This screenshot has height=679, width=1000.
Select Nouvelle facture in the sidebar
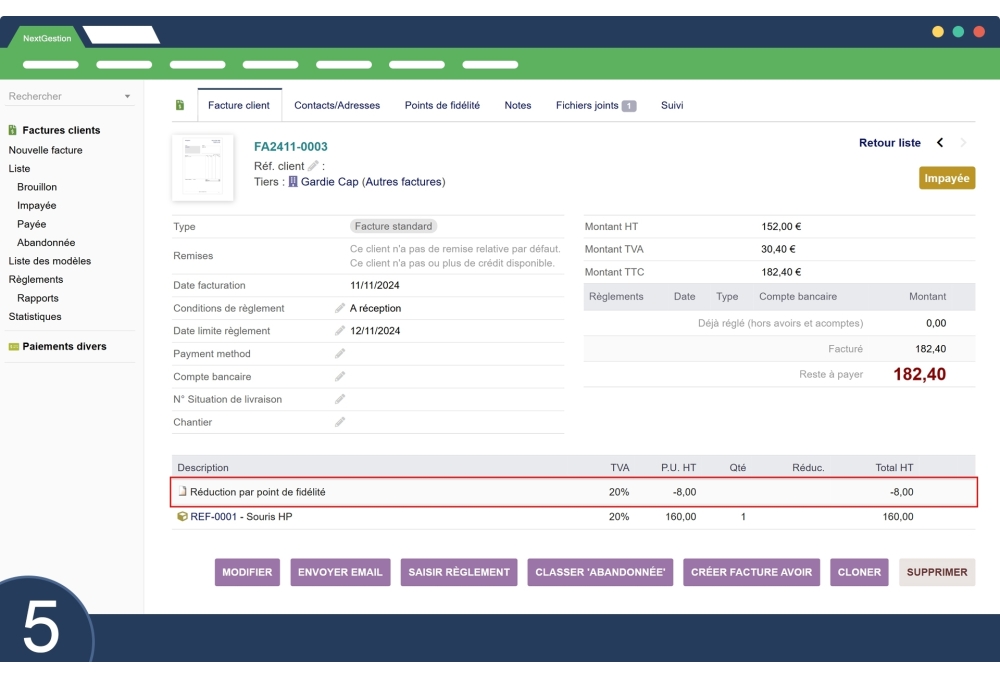click(46, 150)
